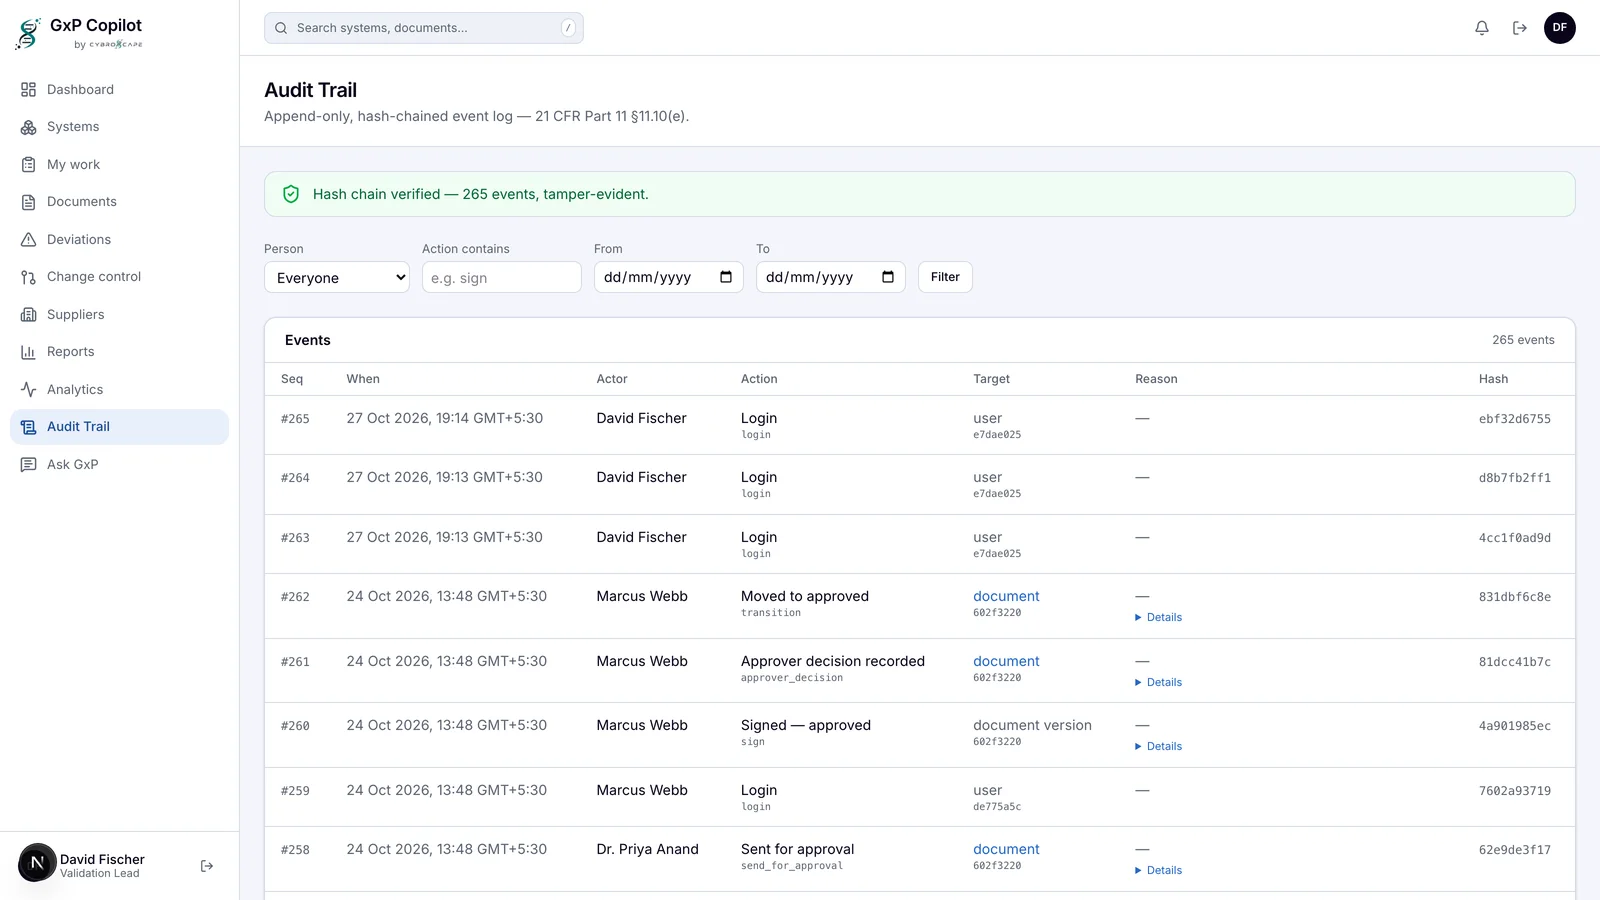Click the To date field

click(830, 277)
